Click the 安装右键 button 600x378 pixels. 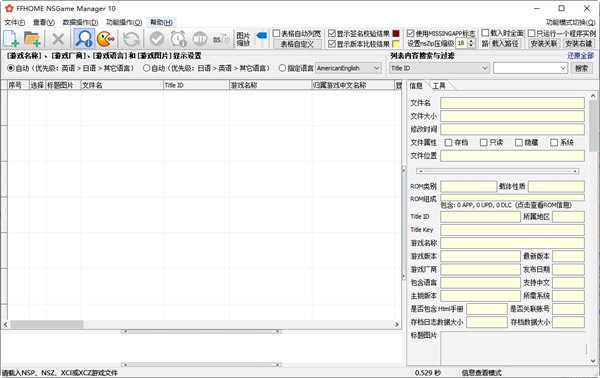pos(579,44)
